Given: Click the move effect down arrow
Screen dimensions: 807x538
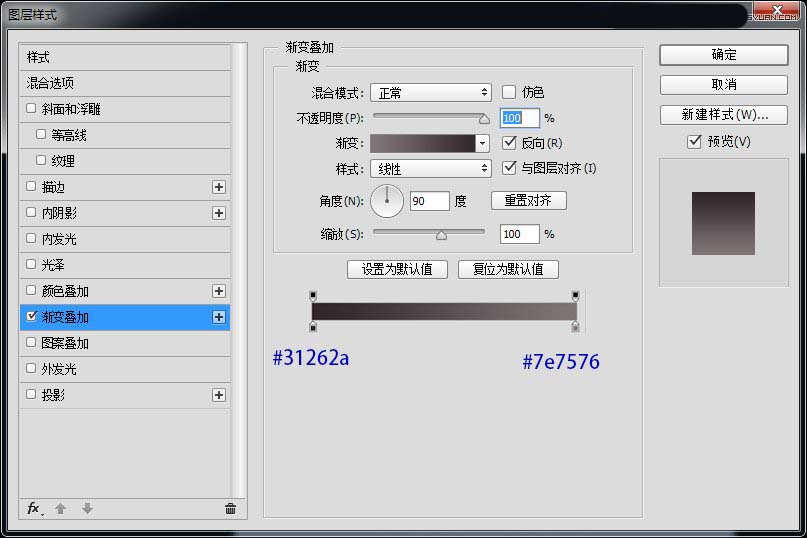Looking at the screenshot, I should click(x=87, y=509).
